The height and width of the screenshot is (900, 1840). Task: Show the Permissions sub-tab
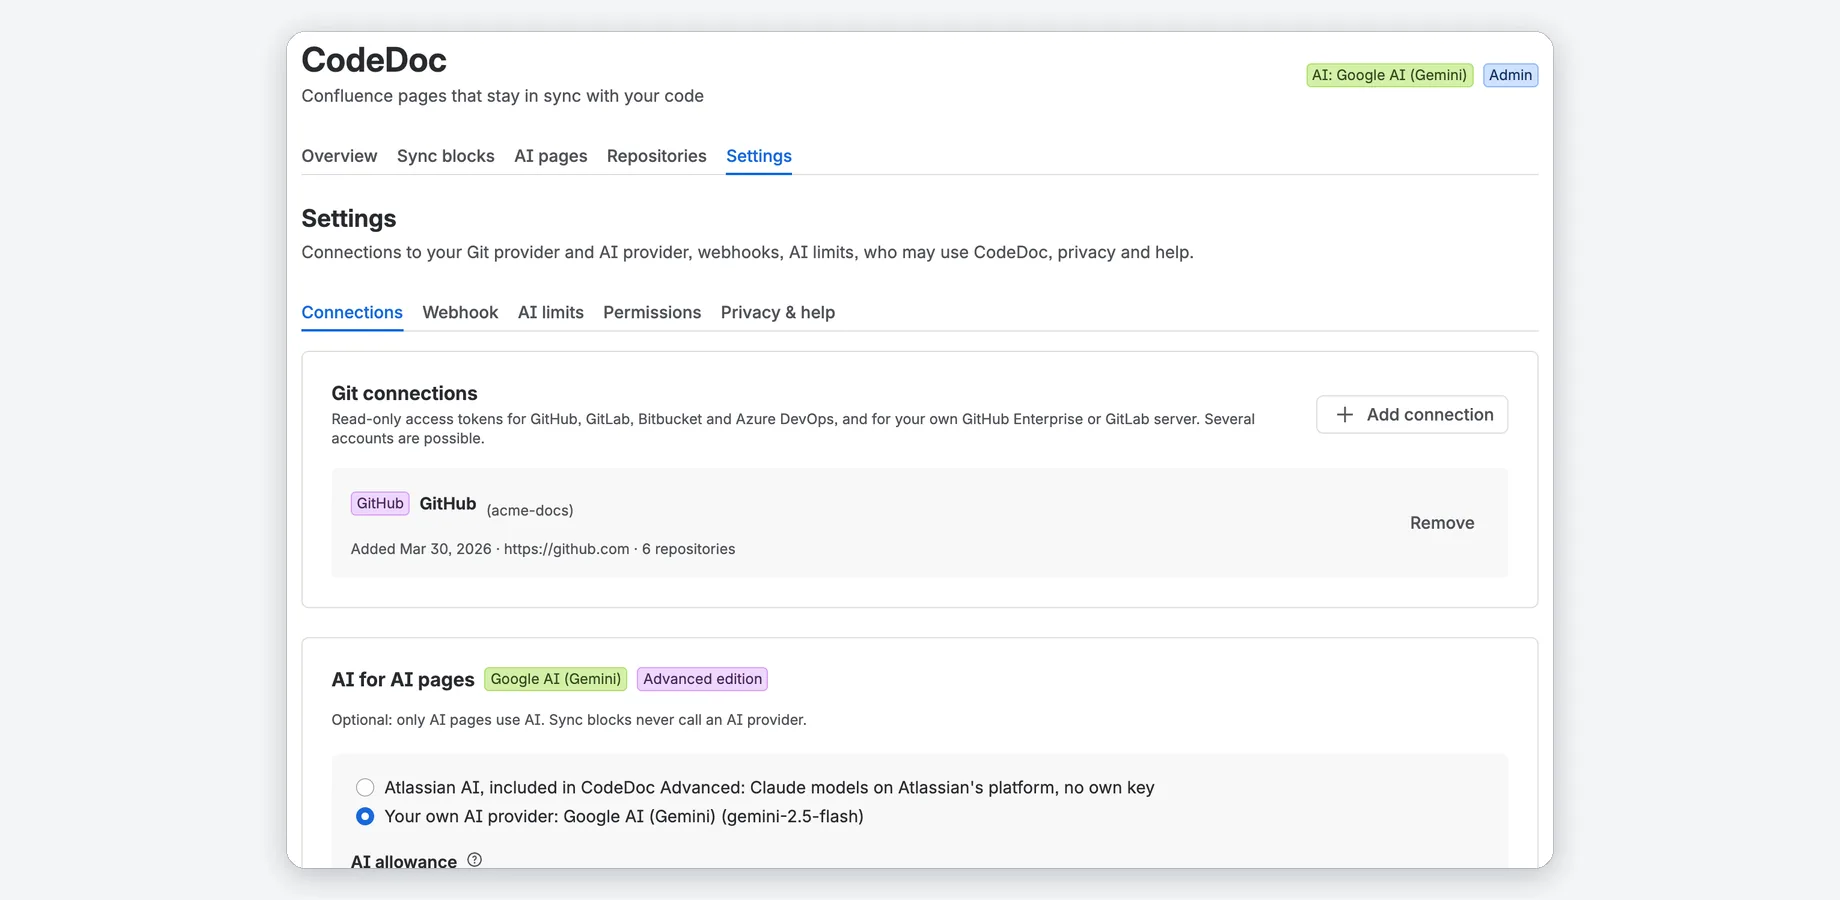(x=652, y=312)
